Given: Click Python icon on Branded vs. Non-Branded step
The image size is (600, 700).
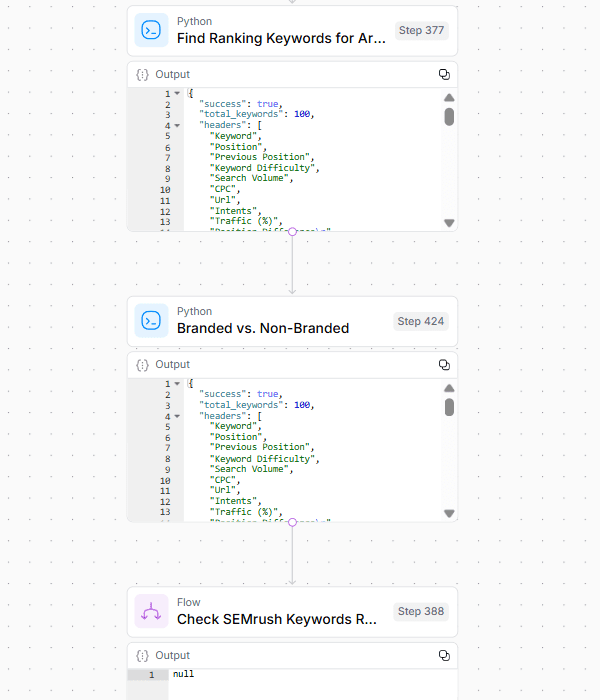Looking at the screenshot, I should click(x=151, y=321).
